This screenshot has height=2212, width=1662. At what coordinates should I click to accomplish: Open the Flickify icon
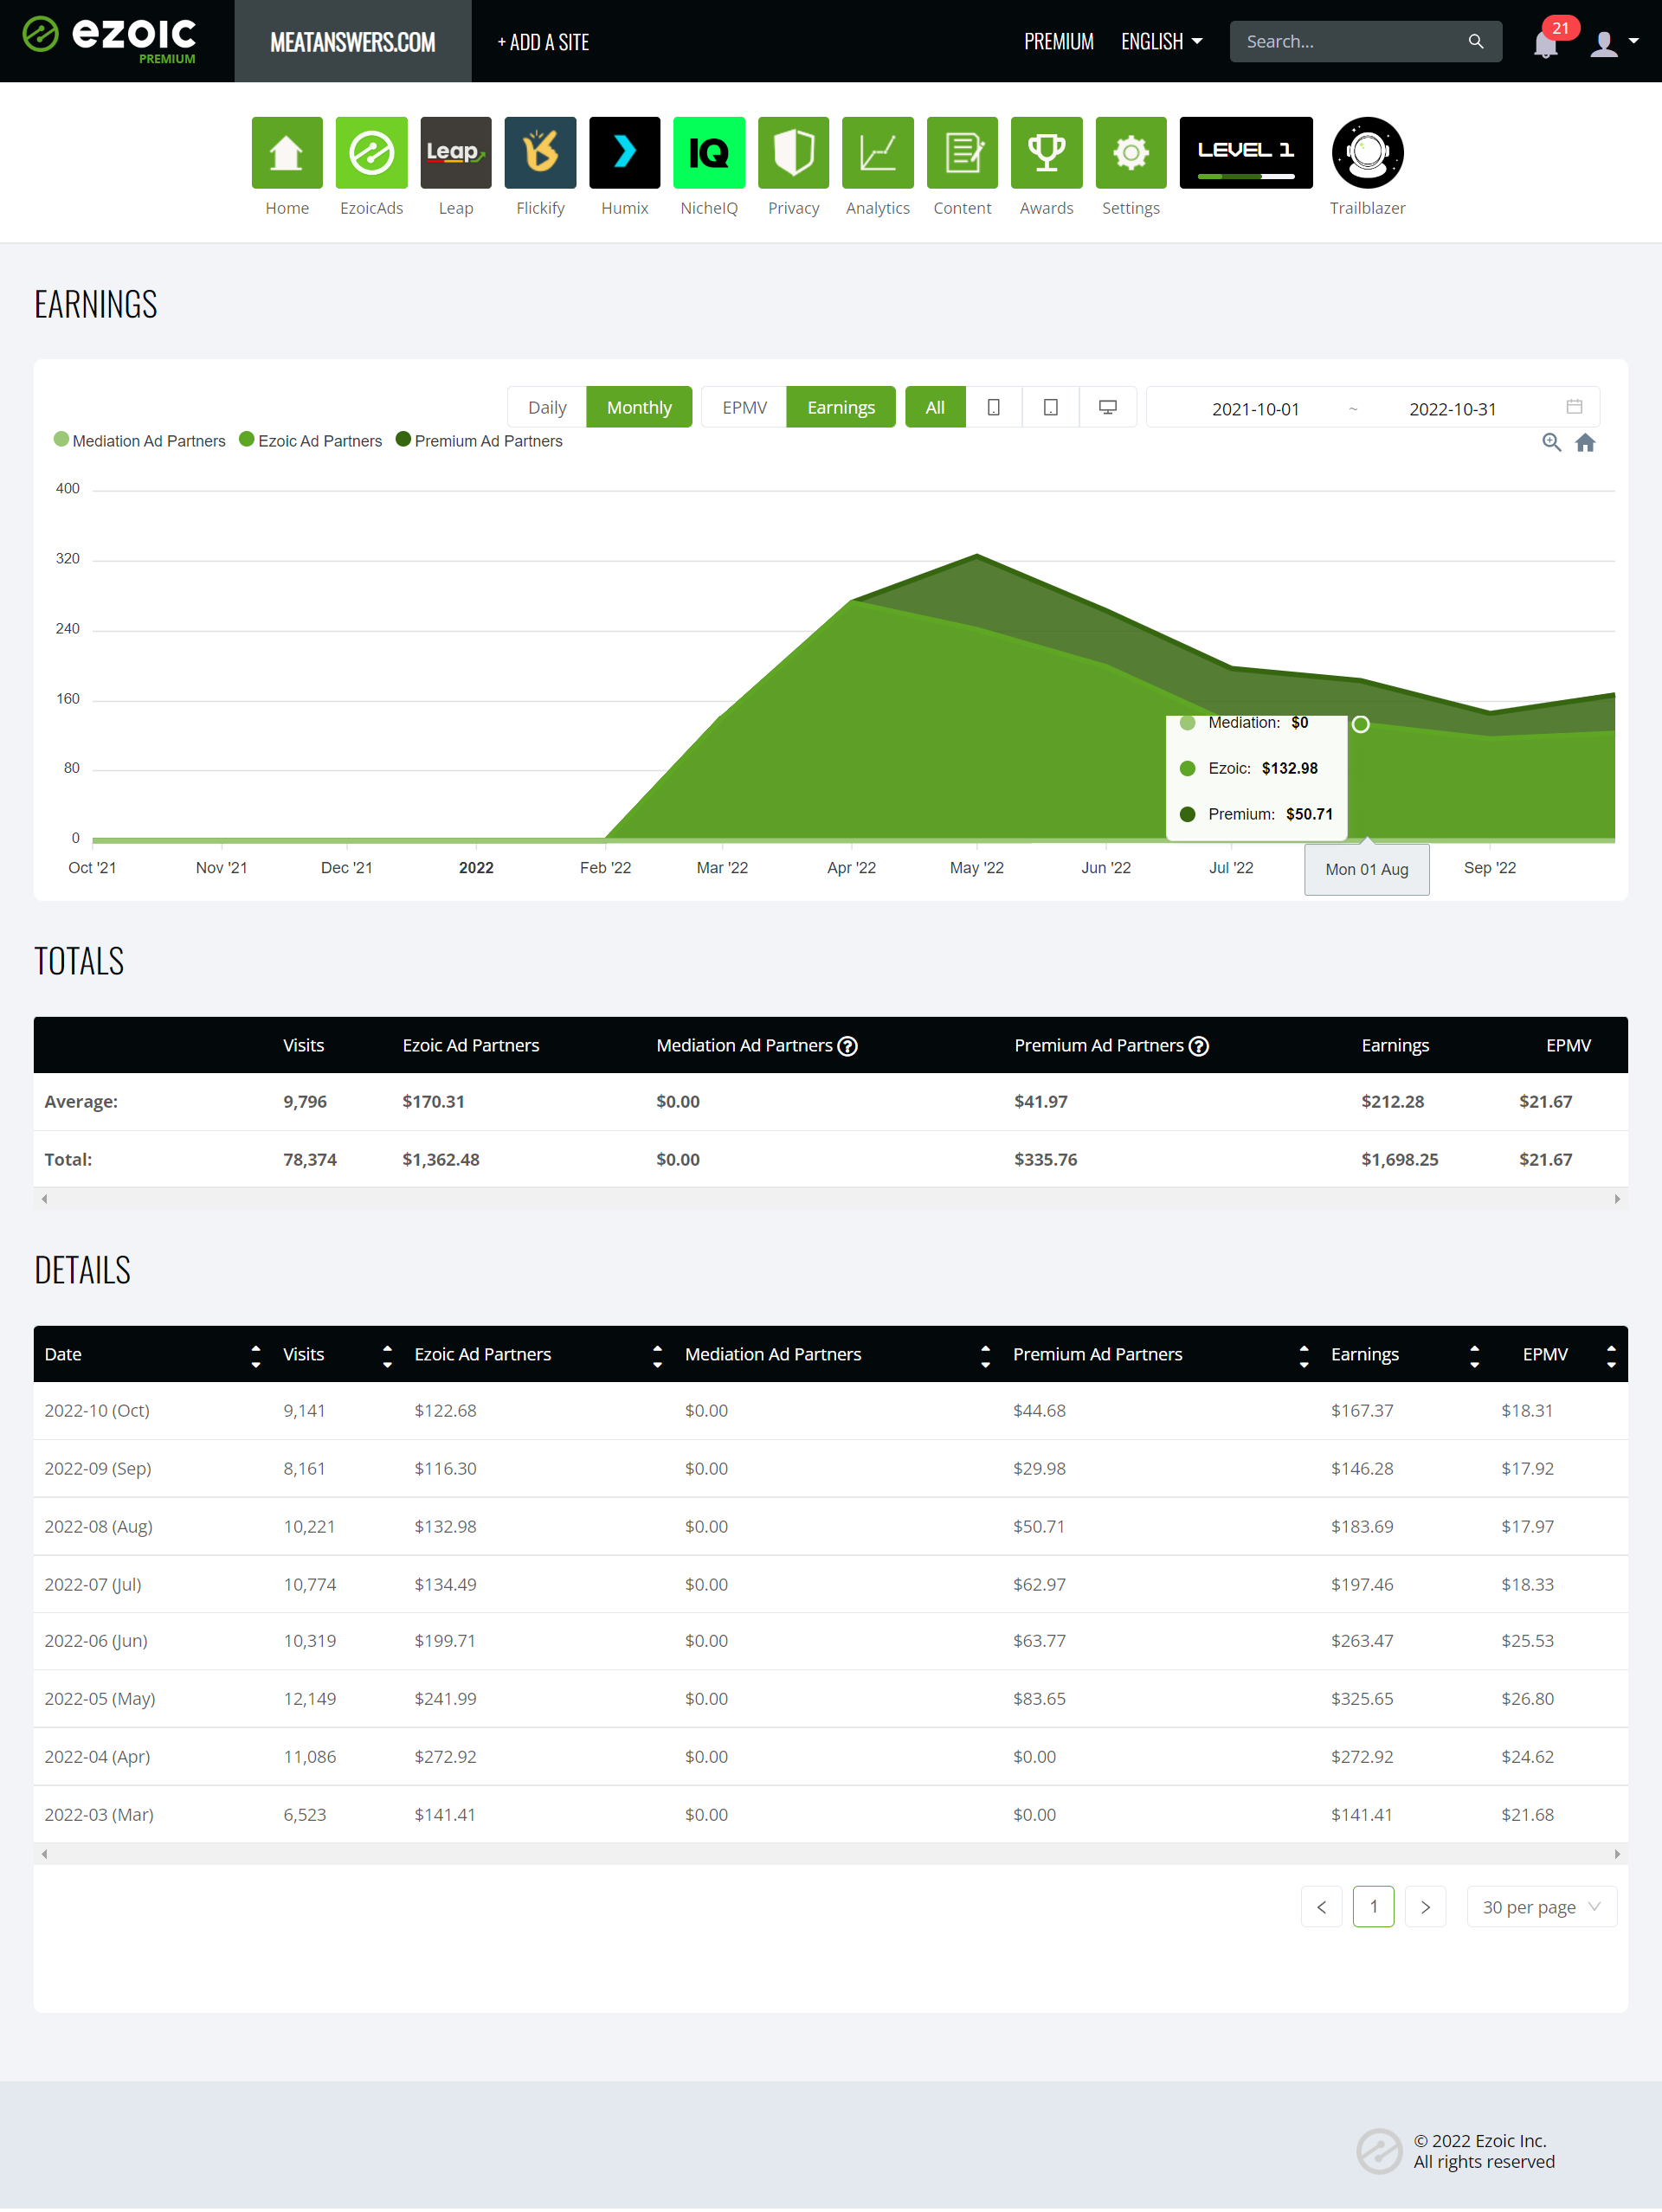tap(540, 153)
